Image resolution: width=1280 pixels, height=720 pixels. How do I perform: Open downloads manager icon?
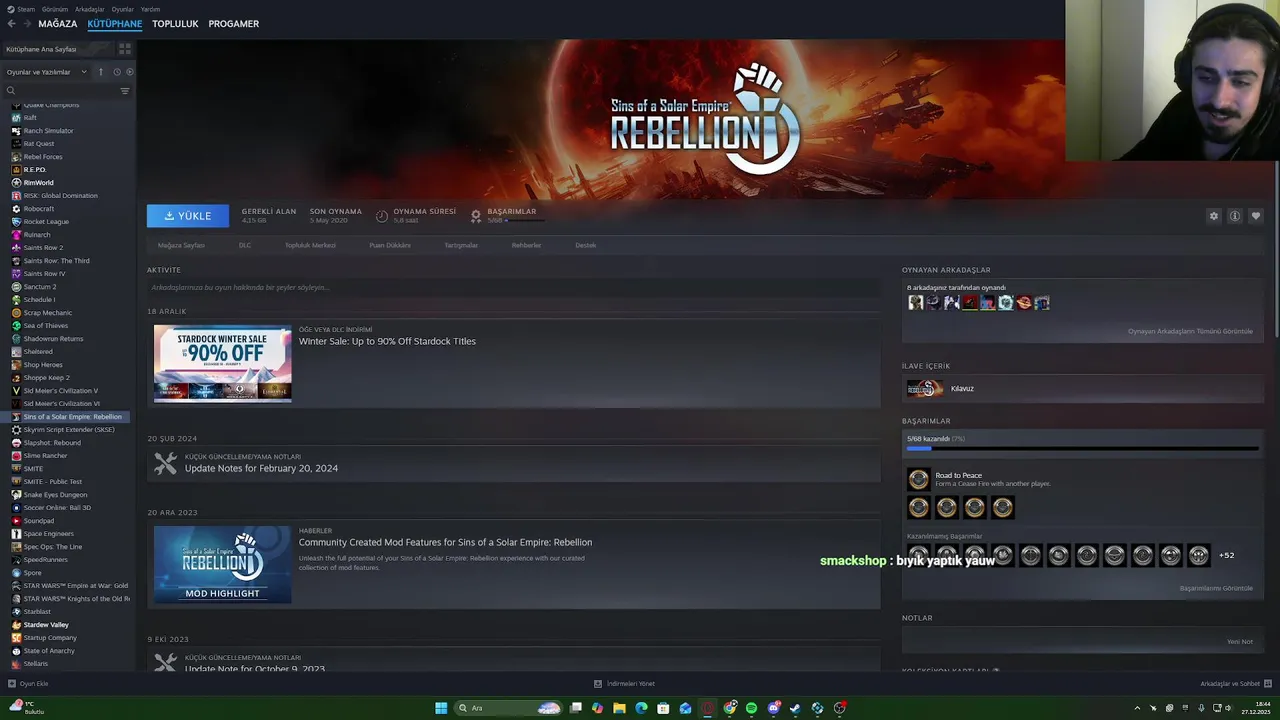(598, 684)
